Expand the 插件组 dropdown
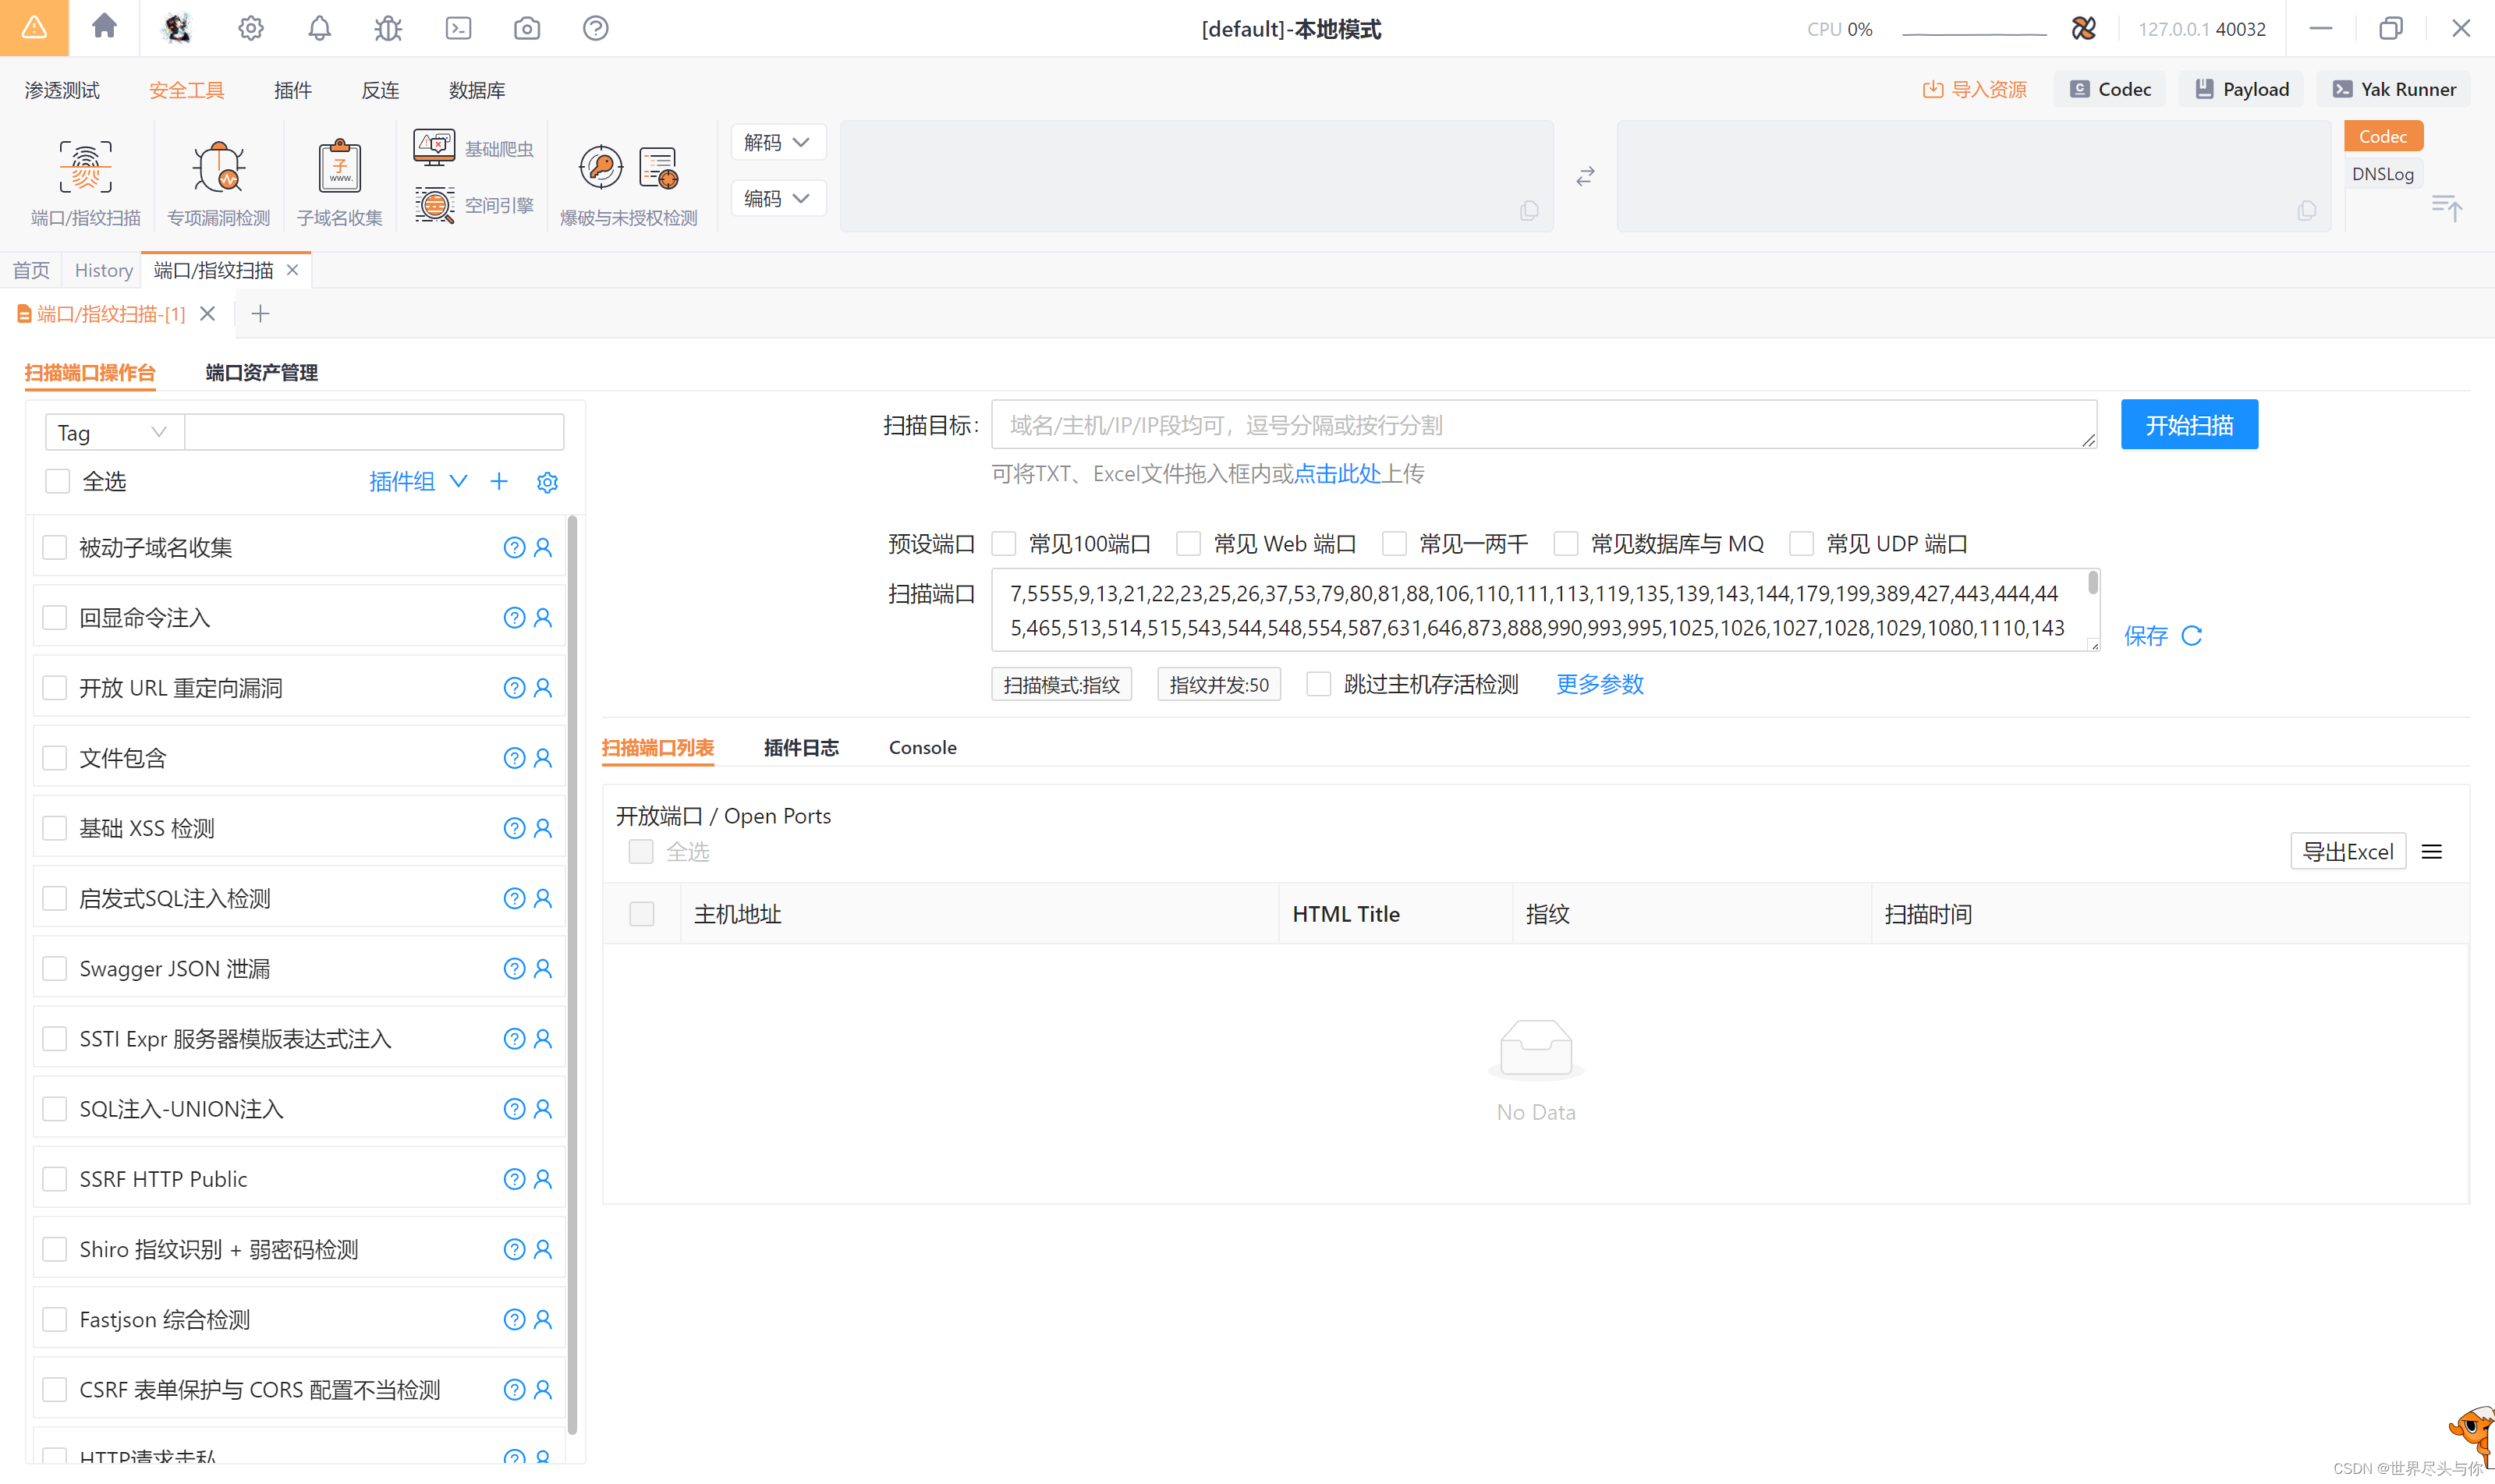Viewport: 2495px width, 1484px height. [x=418, y=481]
